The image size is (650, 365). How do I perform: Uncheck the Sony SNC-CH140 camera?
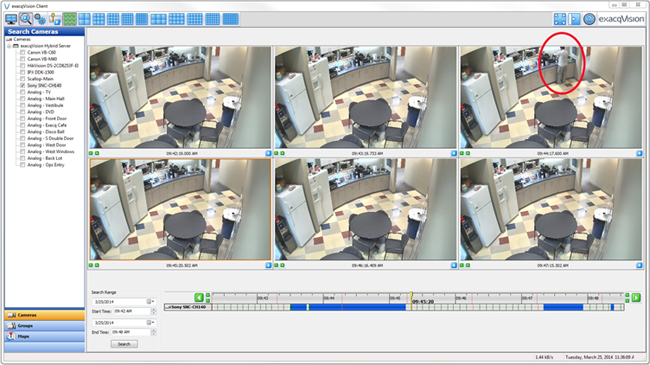click(22, 85)
